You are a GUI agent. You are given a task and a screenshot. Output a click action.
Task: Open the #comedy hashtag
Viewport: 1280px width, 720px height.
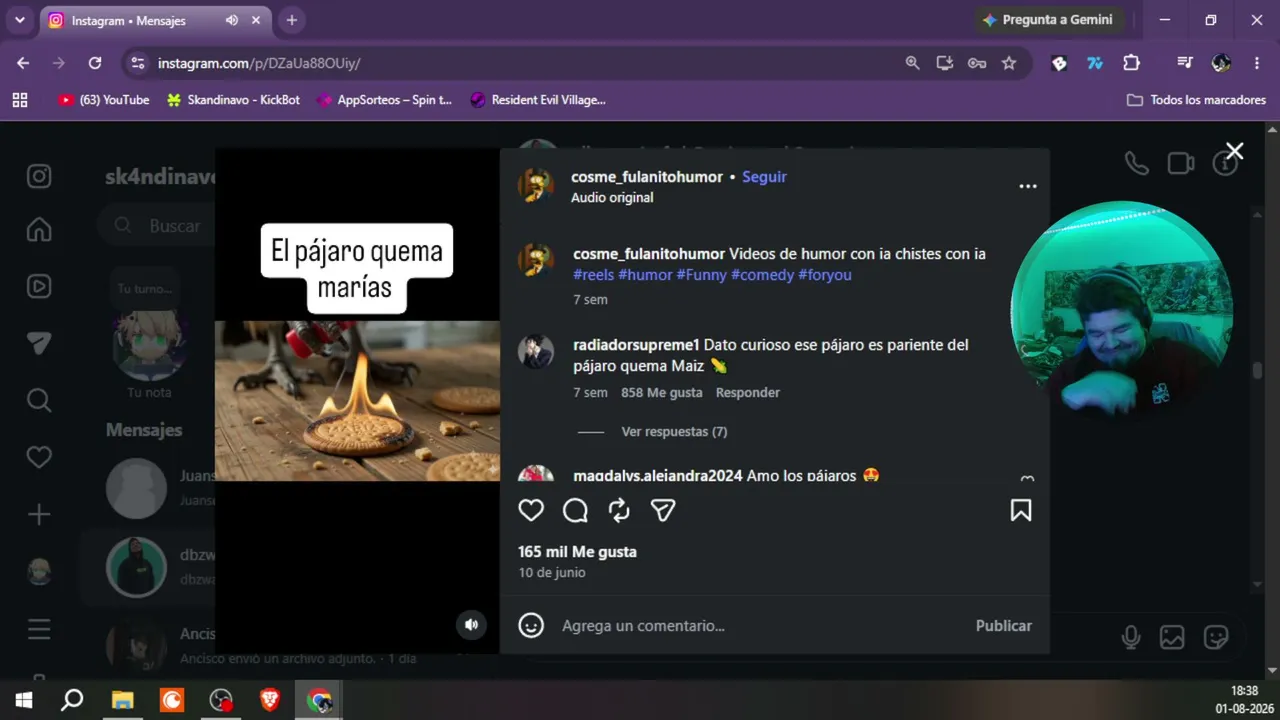[762, 275]
